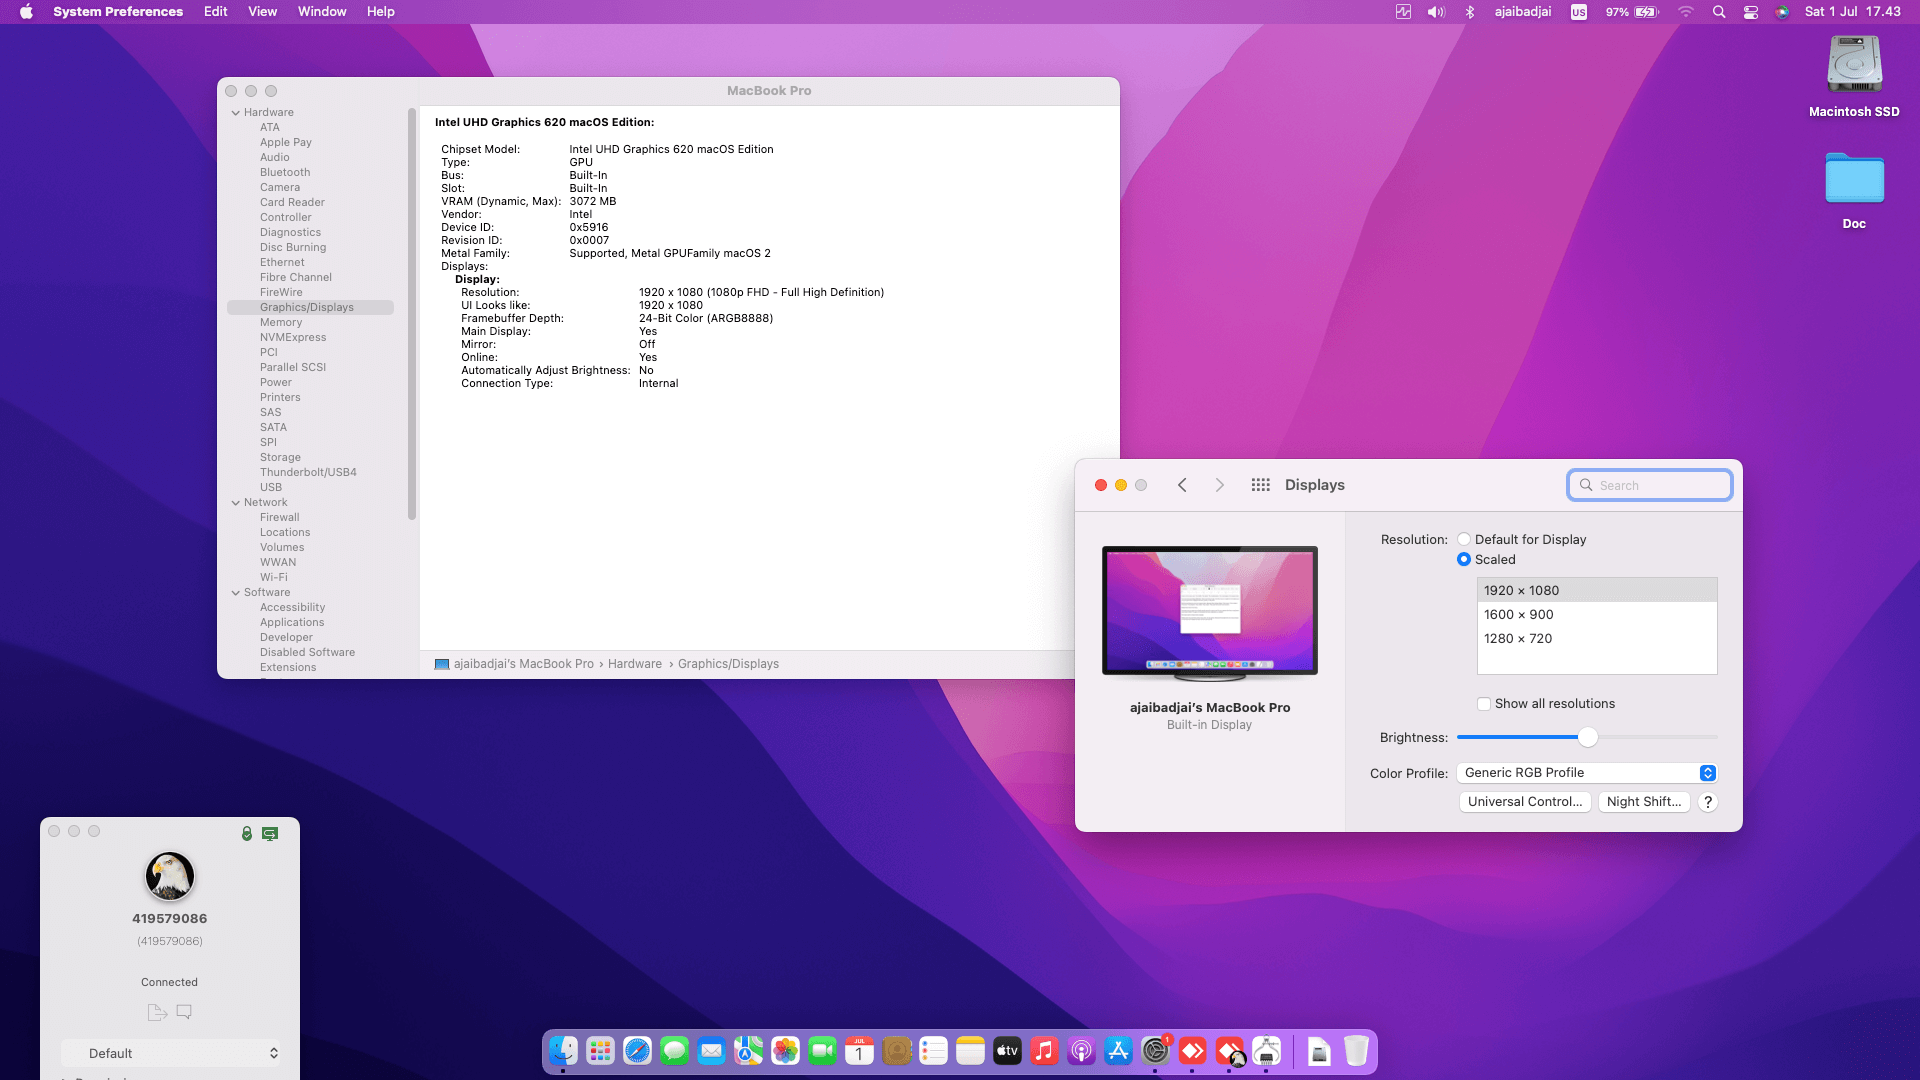The width and height of the screenshot is (1920, 1080).
Task: Show all preferences grid icon
Action: point(1260,485)
